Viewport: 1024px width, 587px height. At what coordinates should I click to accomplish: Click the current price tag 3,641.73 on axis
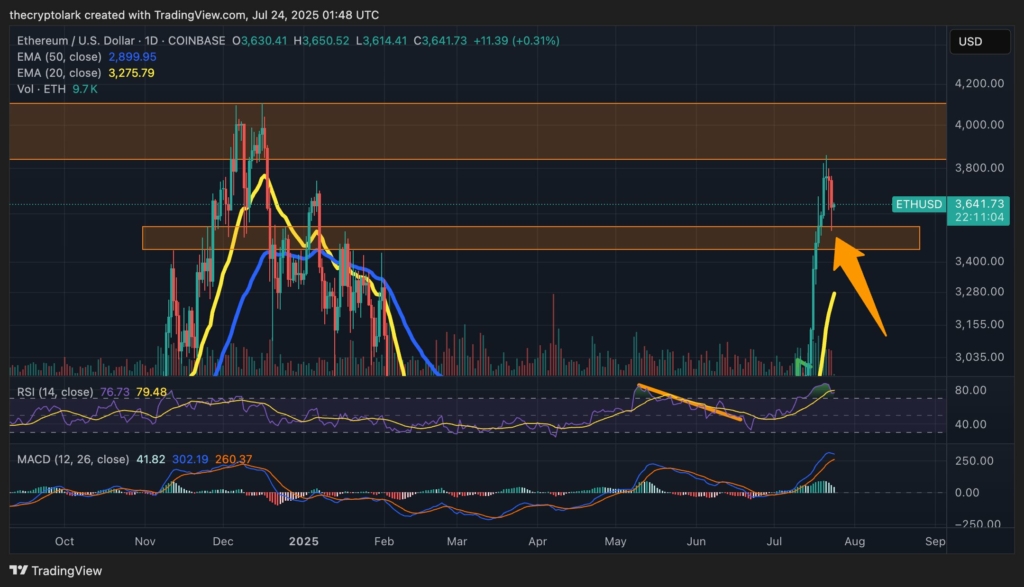(978, 204)
